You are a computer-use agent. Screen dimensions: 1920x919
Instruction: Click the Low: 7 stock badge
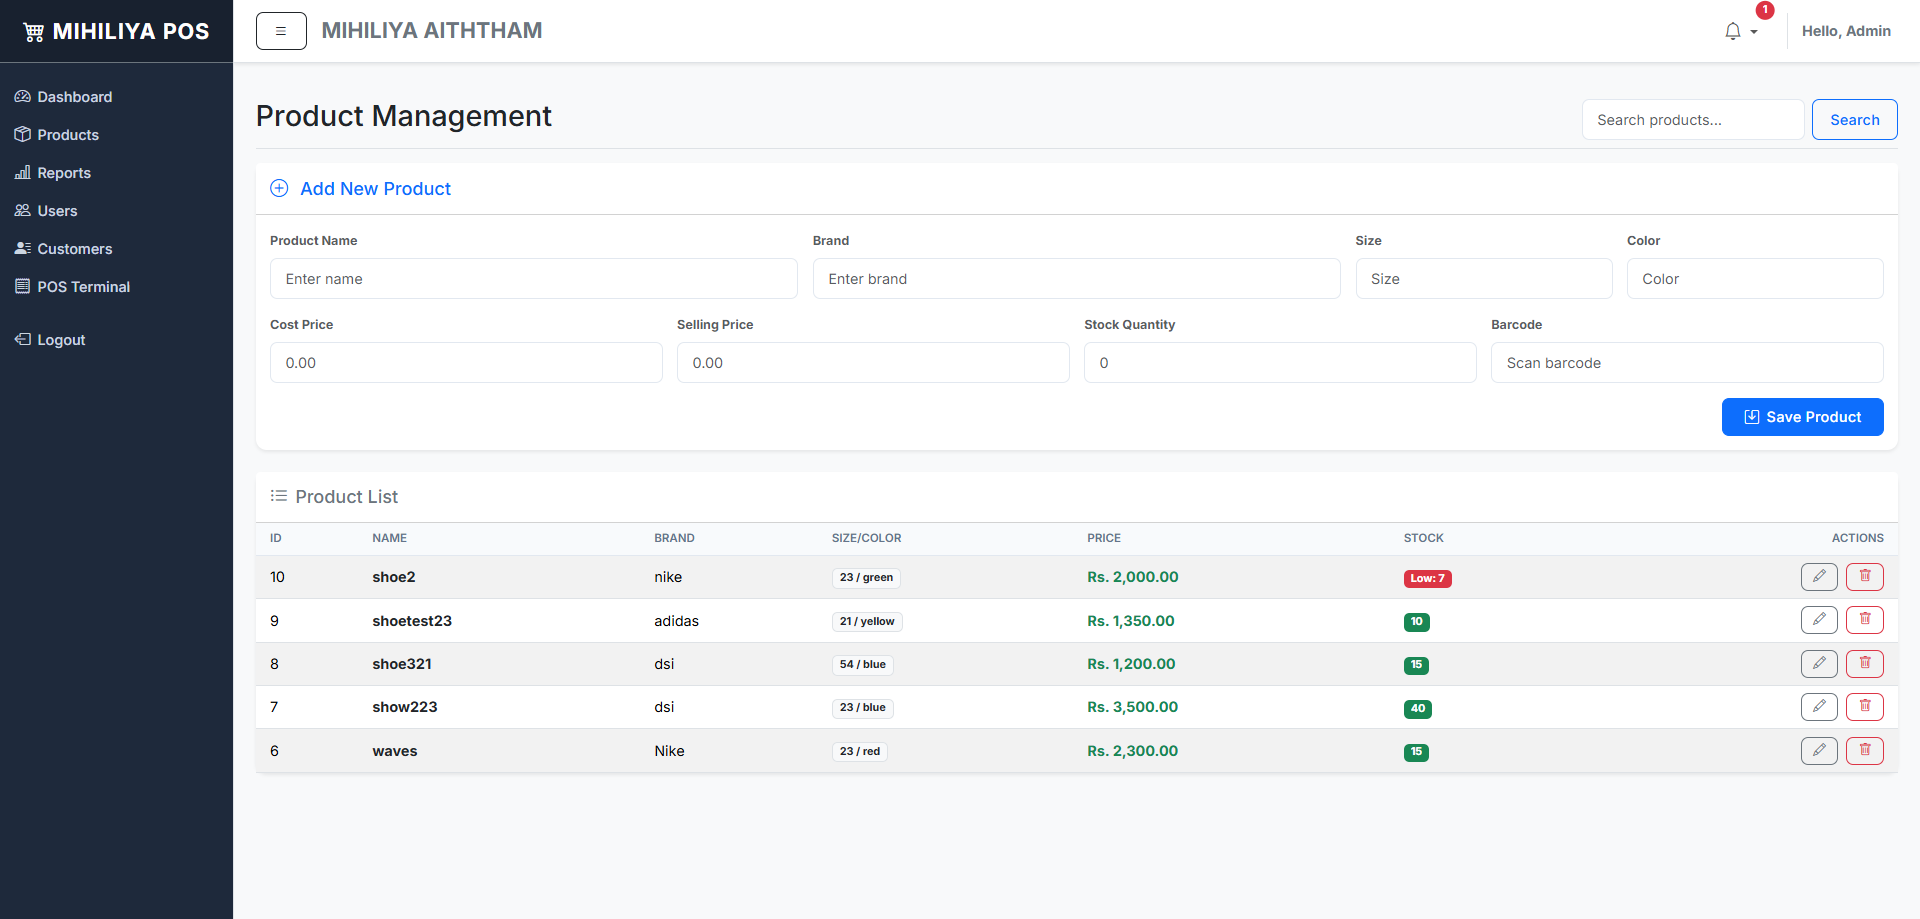click(x=1427, y=578)
